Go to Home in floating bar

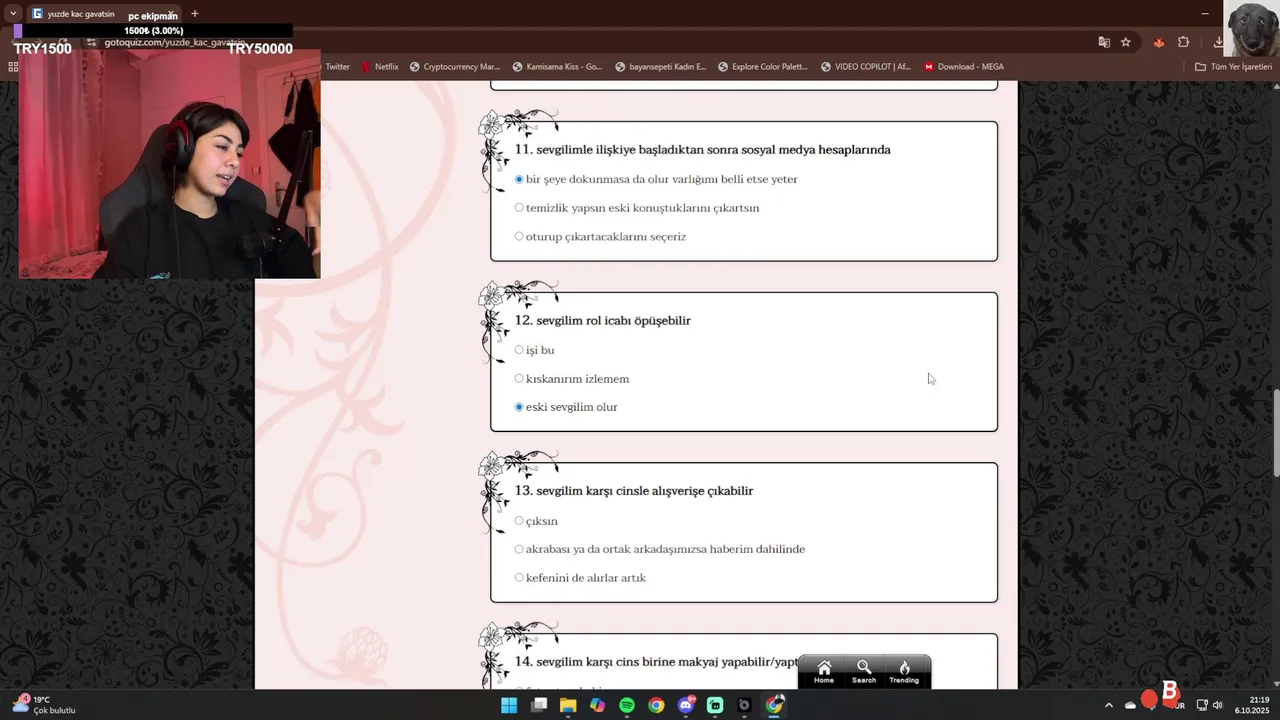pos(824,672)
